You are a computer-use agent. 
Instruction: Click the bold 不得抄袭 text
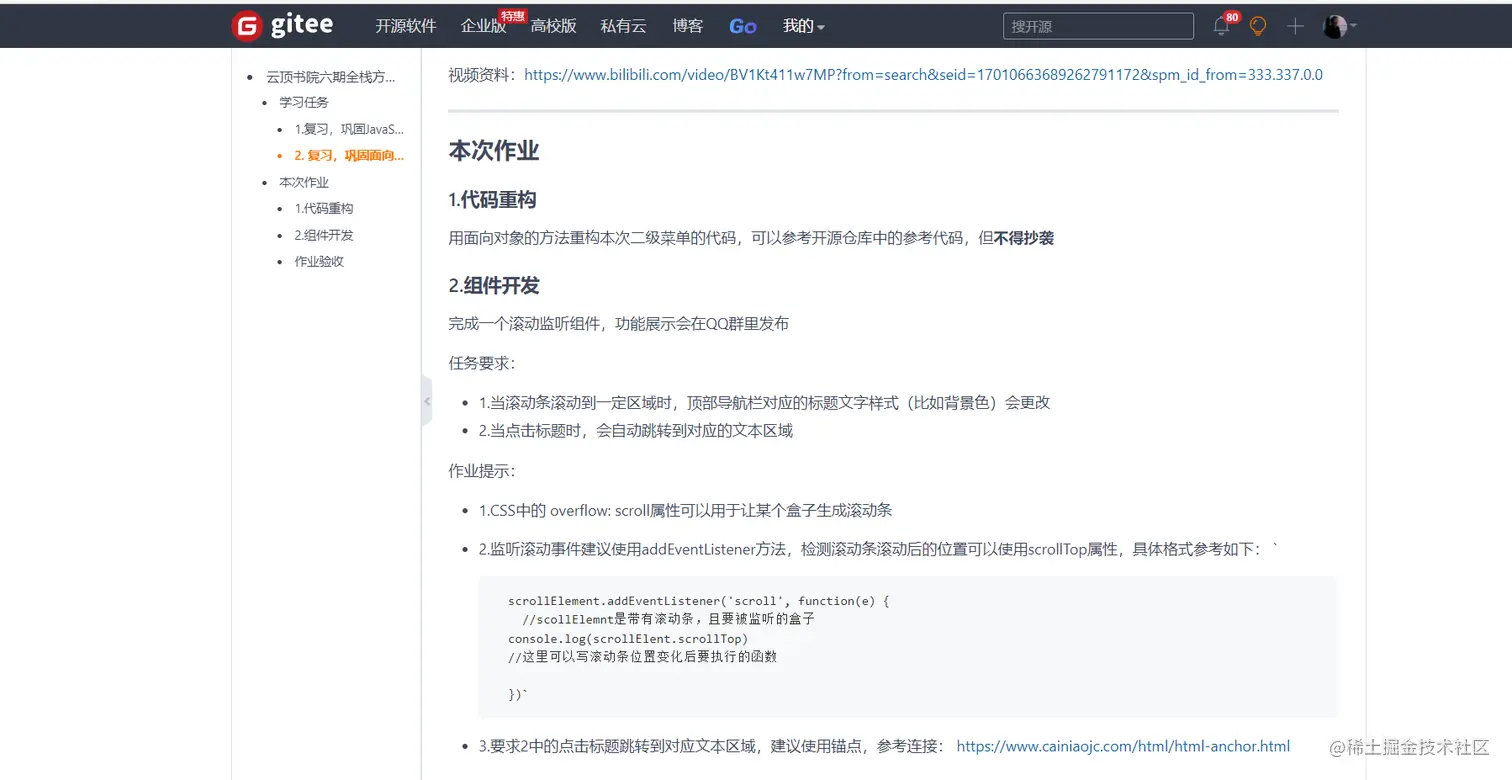1024,238
